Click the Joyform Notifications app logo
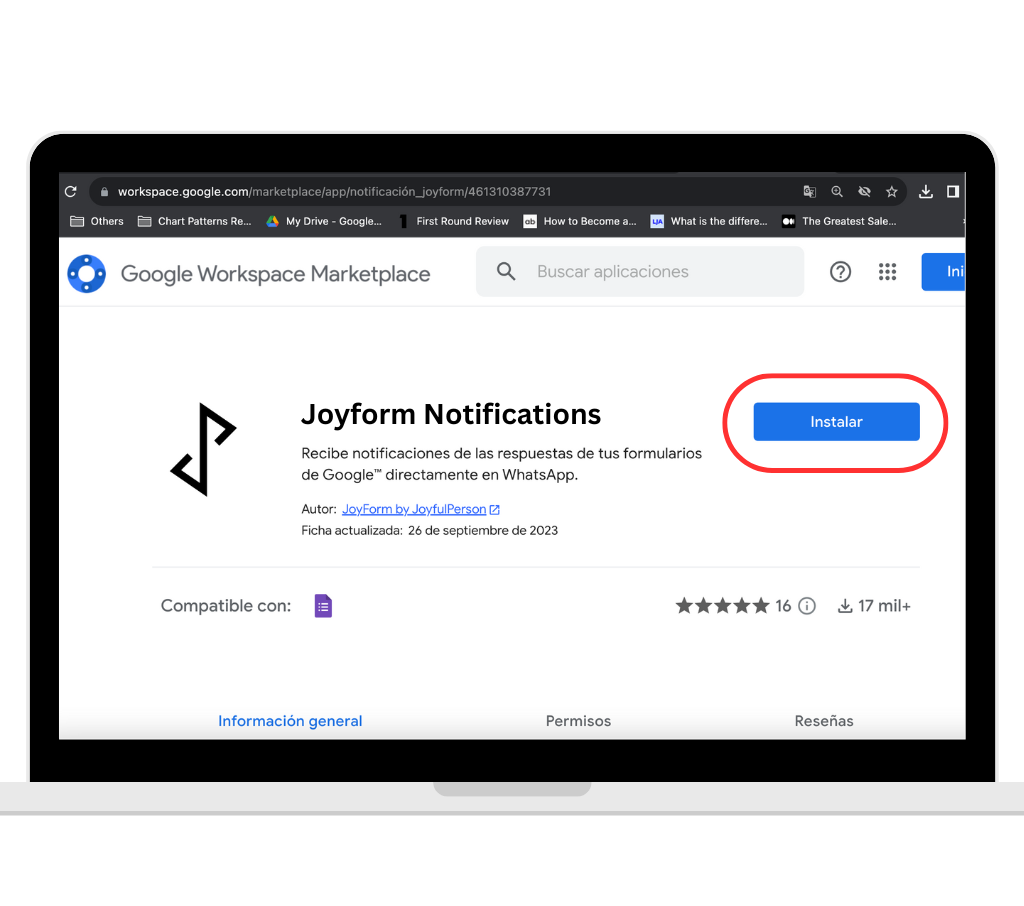The image size is (1024, 906). 203,449
